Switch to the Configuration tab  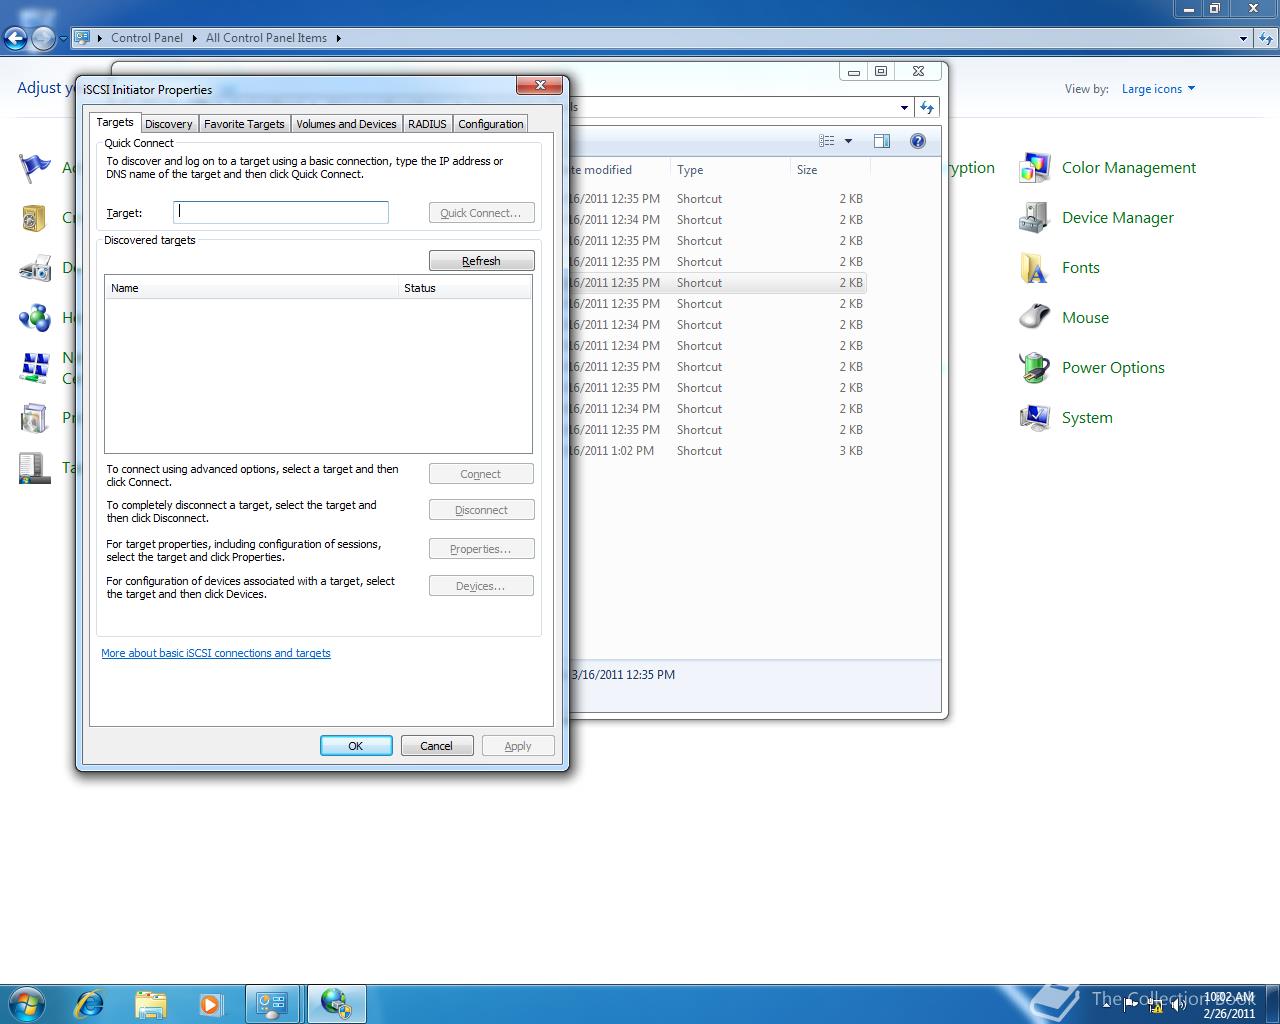click(x=490, y=124)
